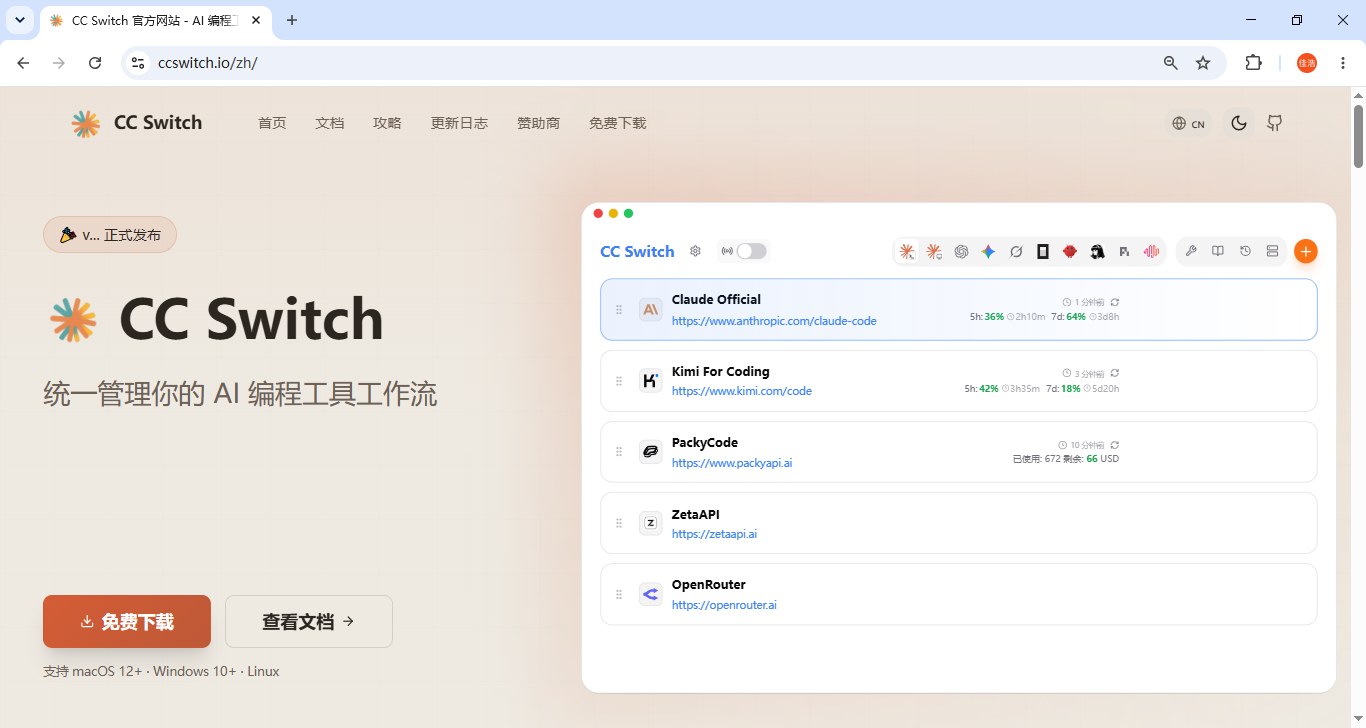Select the red crab app icon

1070,252
